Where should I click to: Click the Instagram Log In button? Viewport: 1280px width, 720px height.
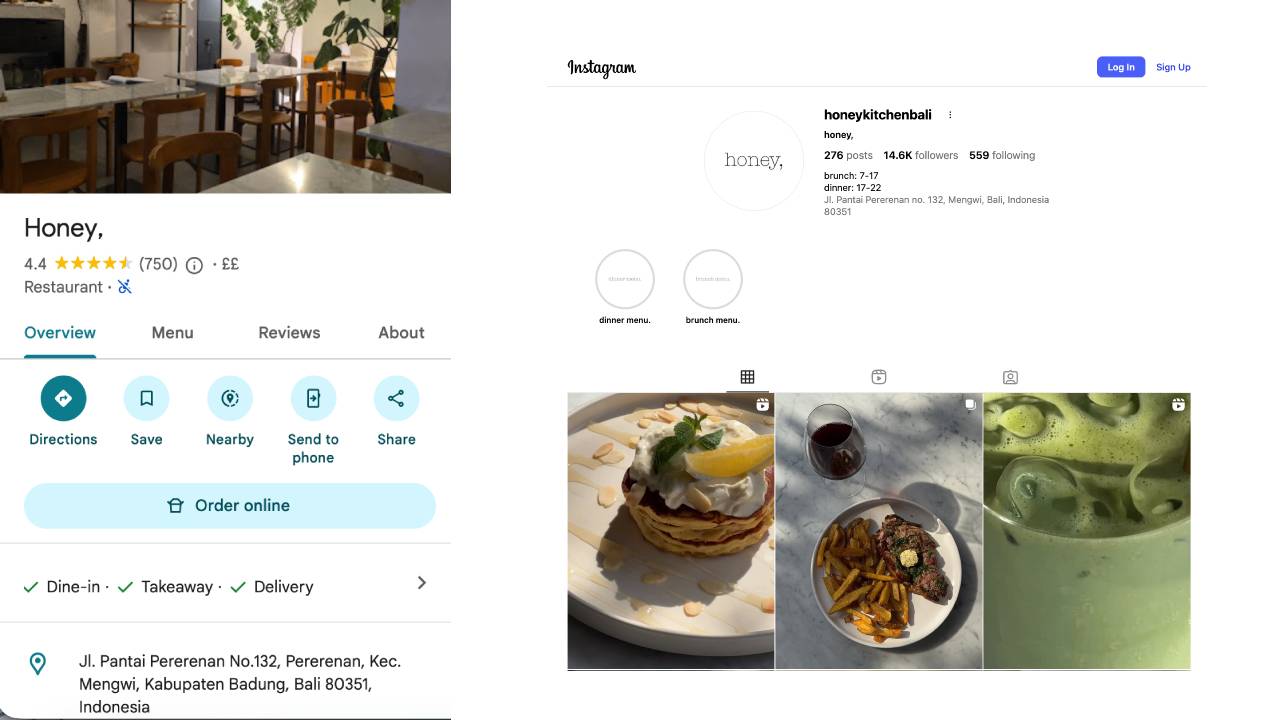pyautogui.click(x=1121, y=67)
